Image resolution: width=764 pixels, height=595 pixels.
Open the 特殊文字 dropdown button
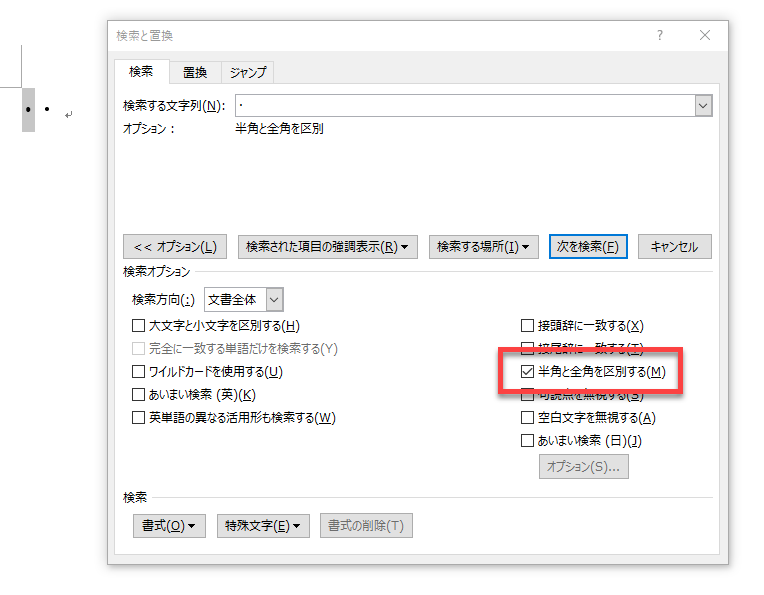click(264, 526)
